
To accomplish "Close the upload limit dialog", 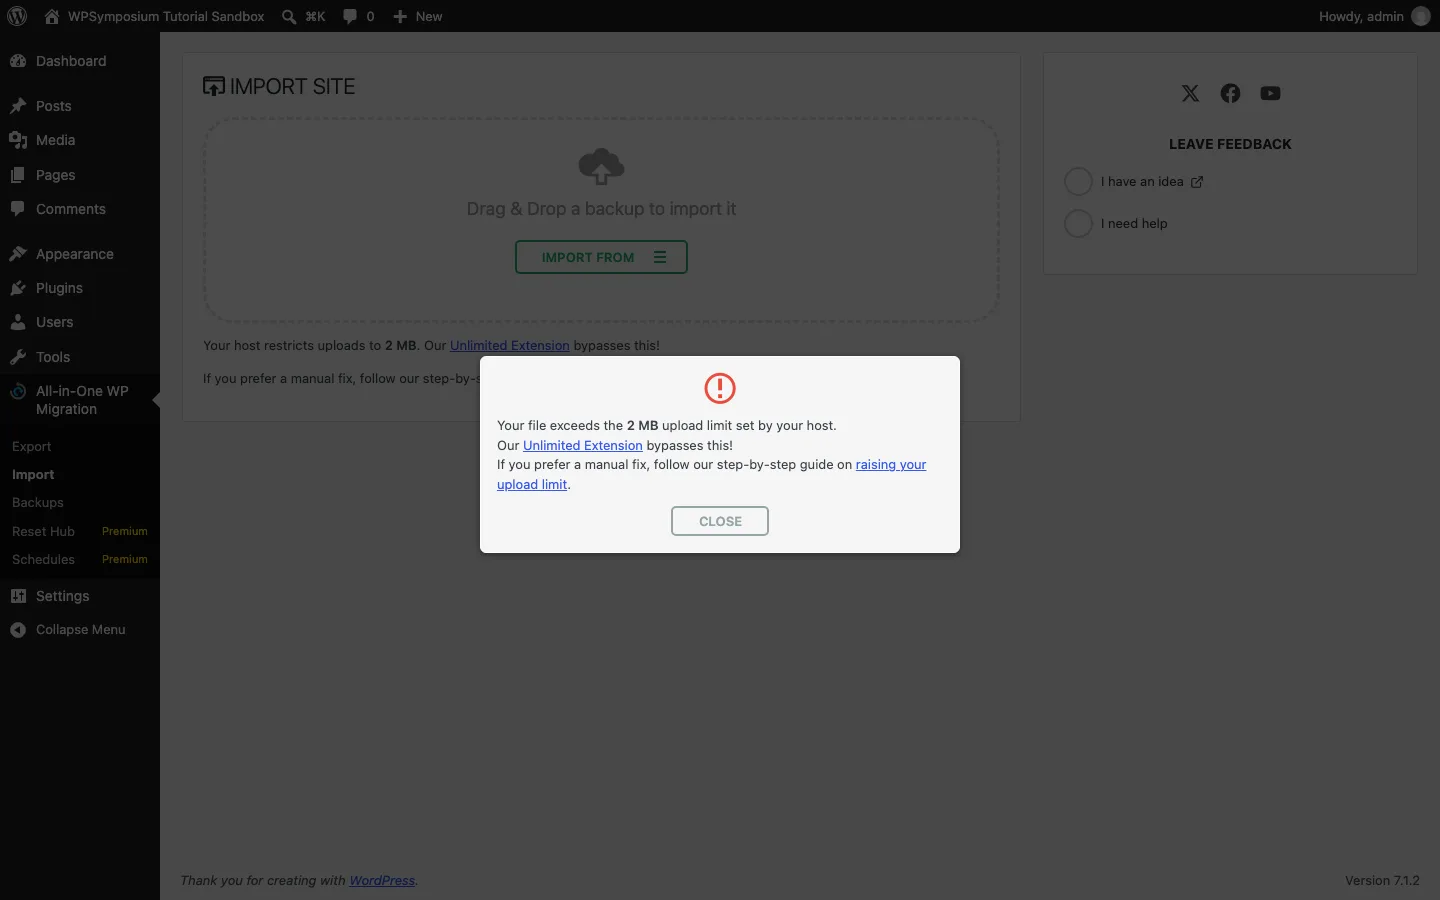I will point(720,521).
